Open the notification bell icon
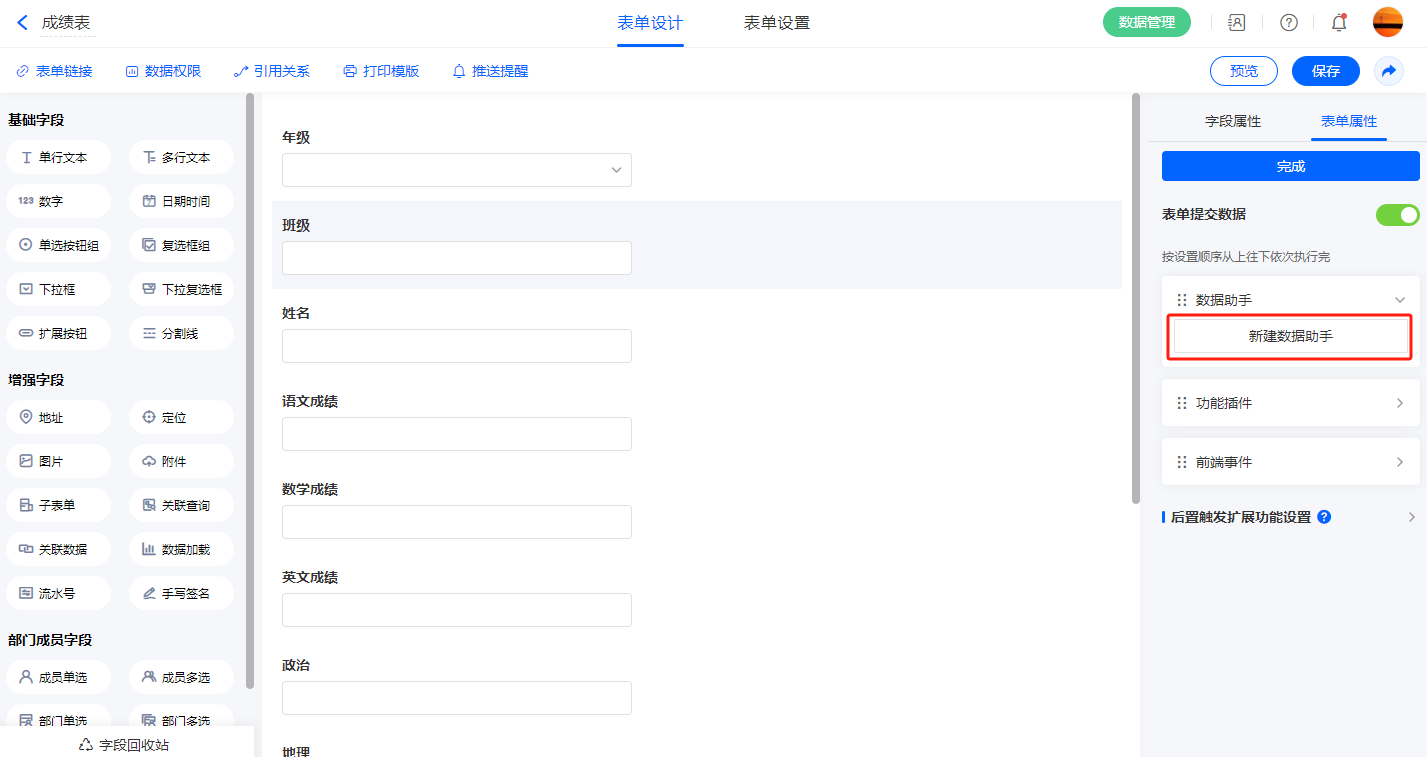The height and width of the screenshot is (757, 1427). (x=1339, y=22)
